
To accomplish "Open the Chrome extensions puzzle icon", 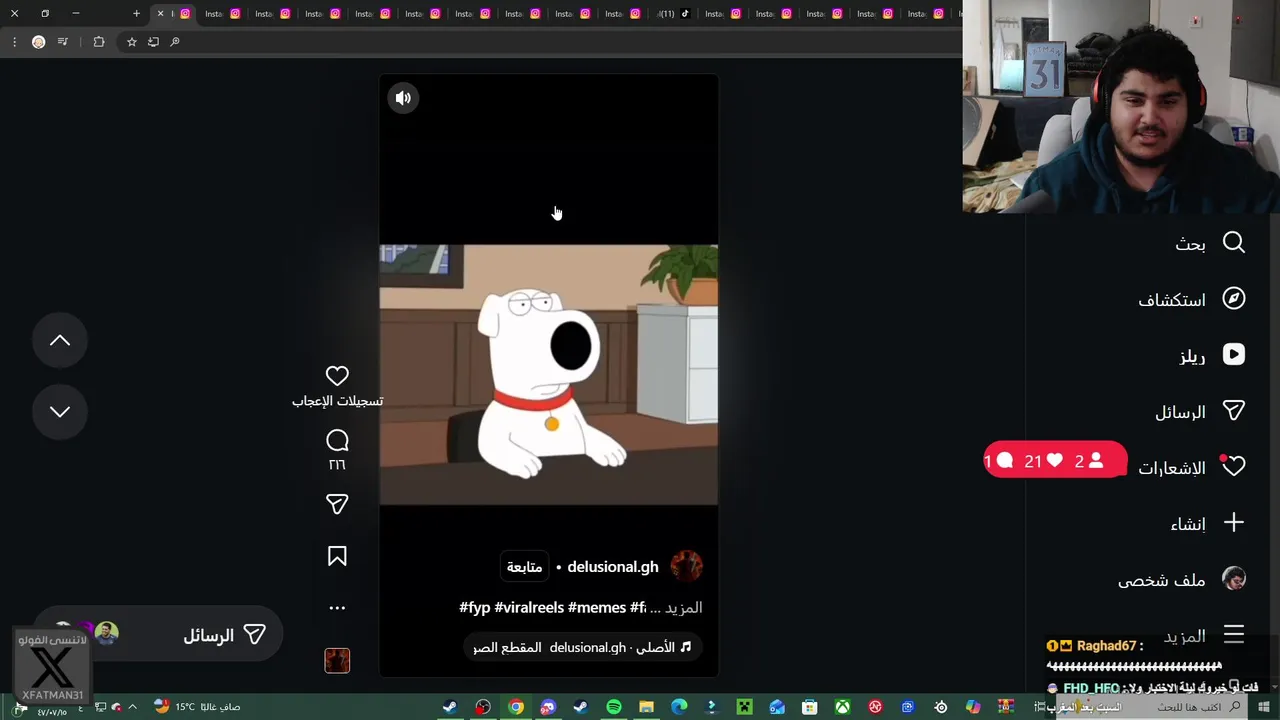I will click(x=98, y=42).
